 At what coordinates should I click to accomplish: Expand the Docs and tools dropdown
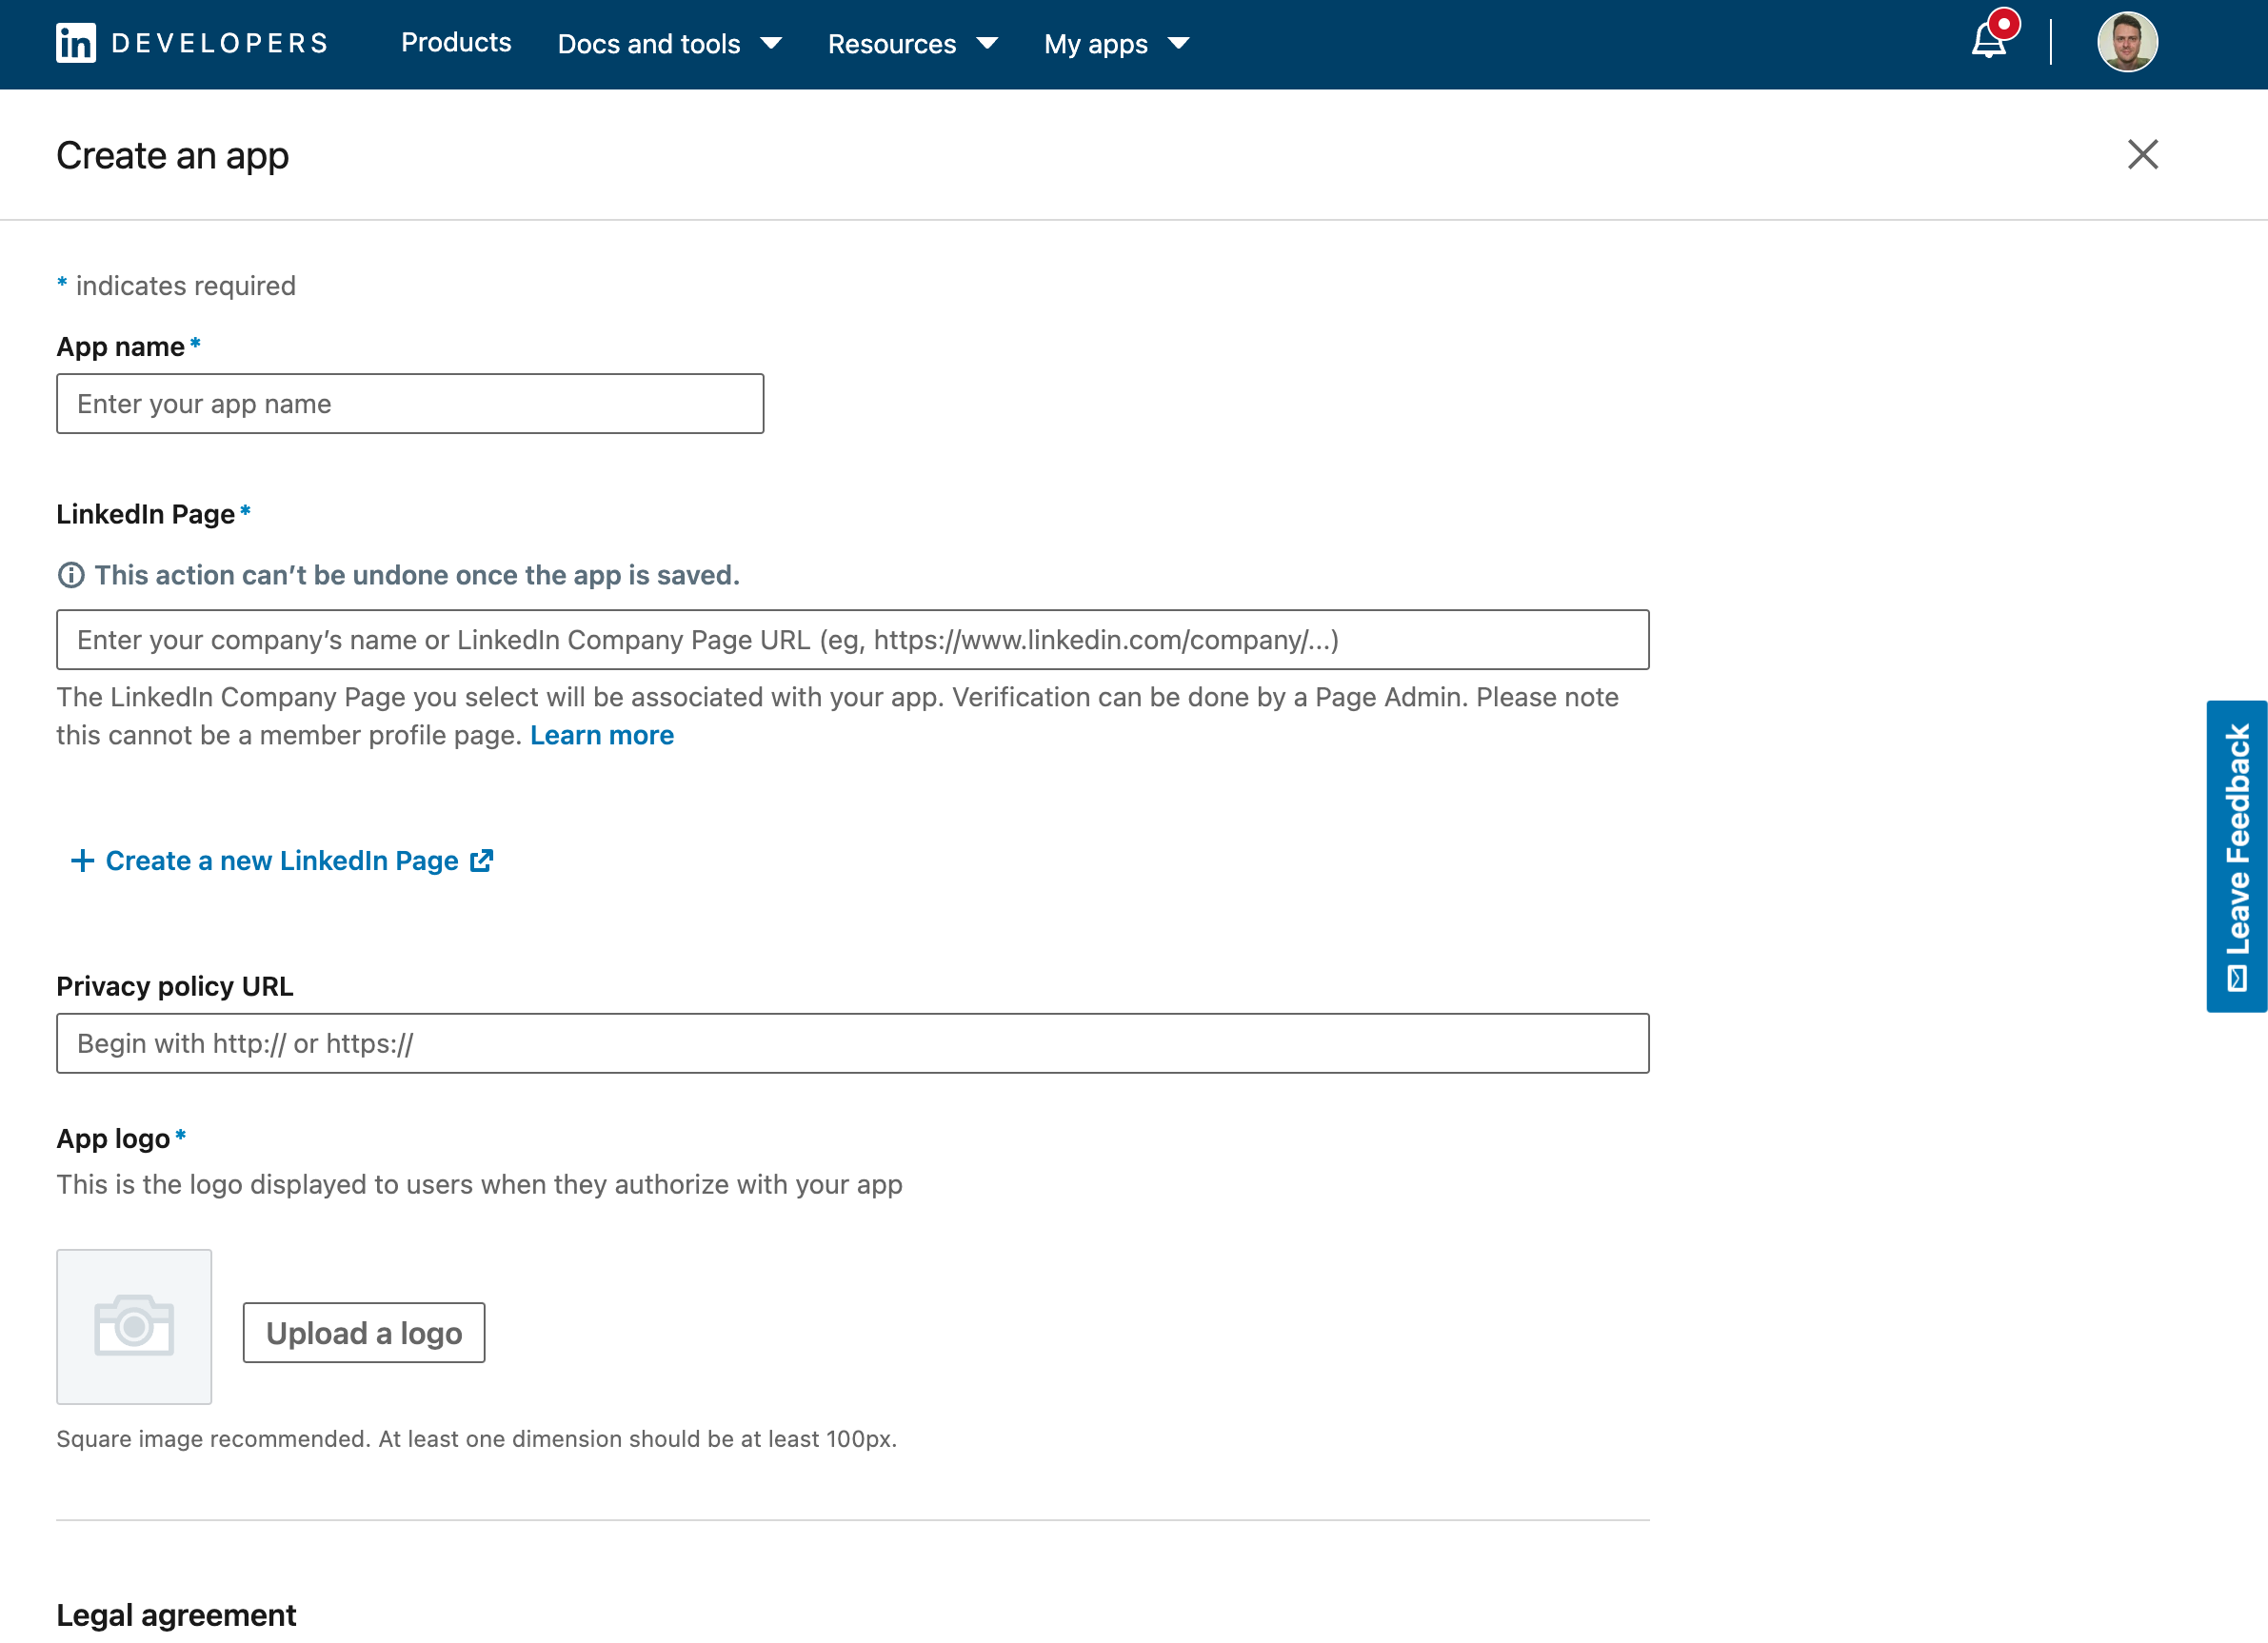[x=669, y=44]
